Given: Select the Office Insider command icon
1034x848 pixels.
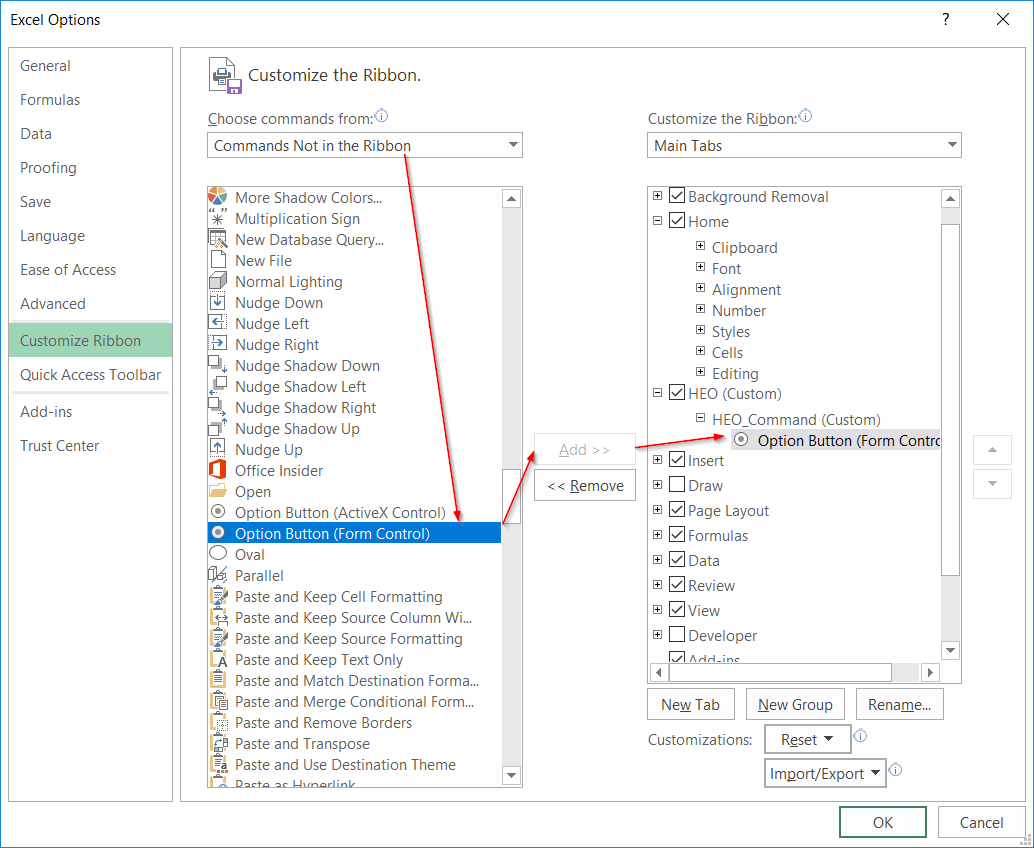Looking at the screenshot, I should click(x=220, y=470).
